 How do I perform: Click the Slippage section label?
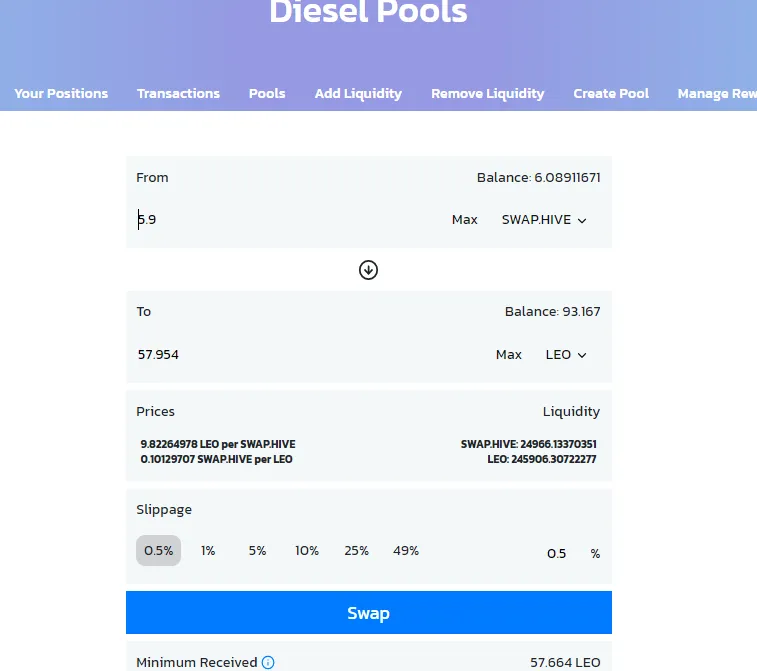click(164, 510)
